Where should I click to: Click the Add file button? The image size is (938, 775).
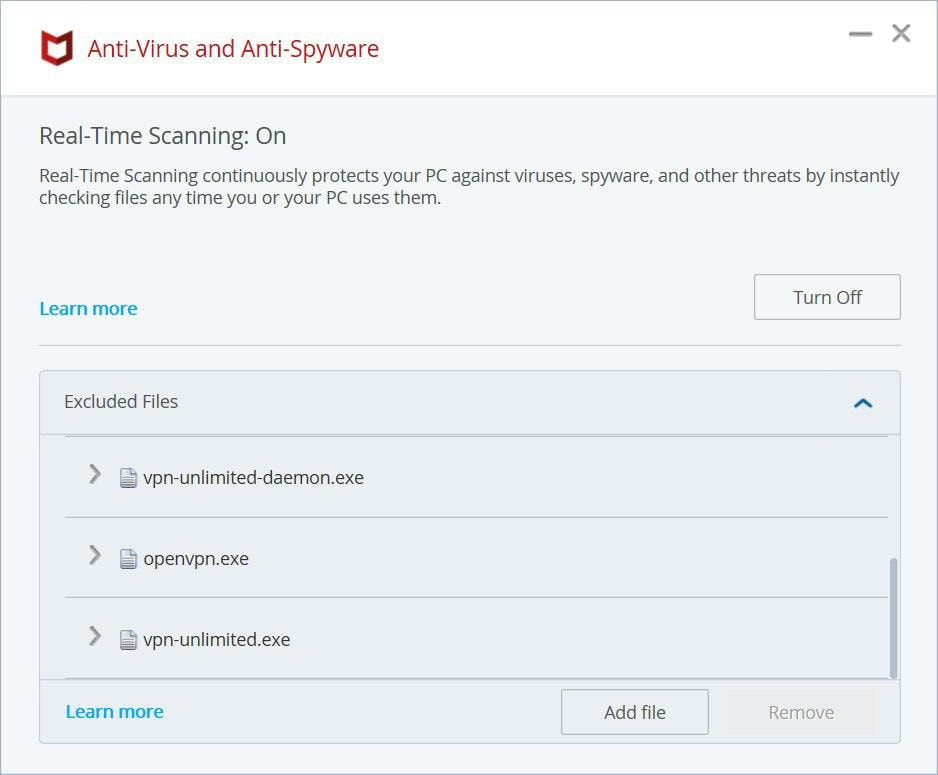click(x=634, y=712)
